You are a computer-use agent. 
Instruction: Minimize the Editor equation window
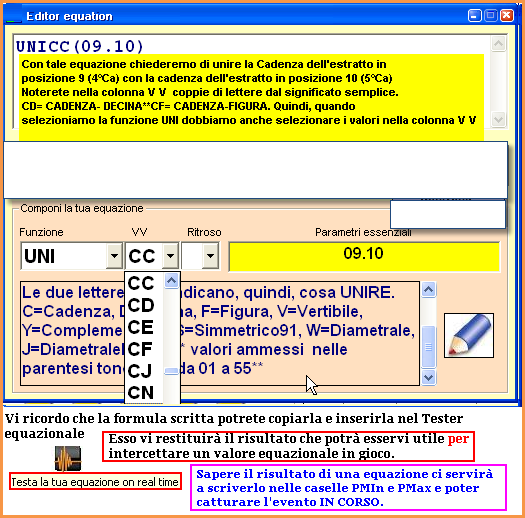[474, 16]
